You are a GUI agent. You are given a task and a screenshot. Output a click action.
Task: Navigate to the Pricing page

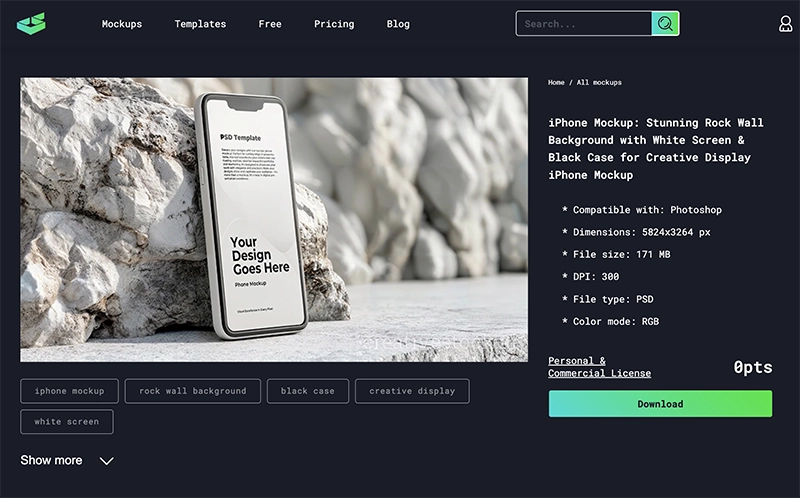pyautogui.click(x=334, y=24)
